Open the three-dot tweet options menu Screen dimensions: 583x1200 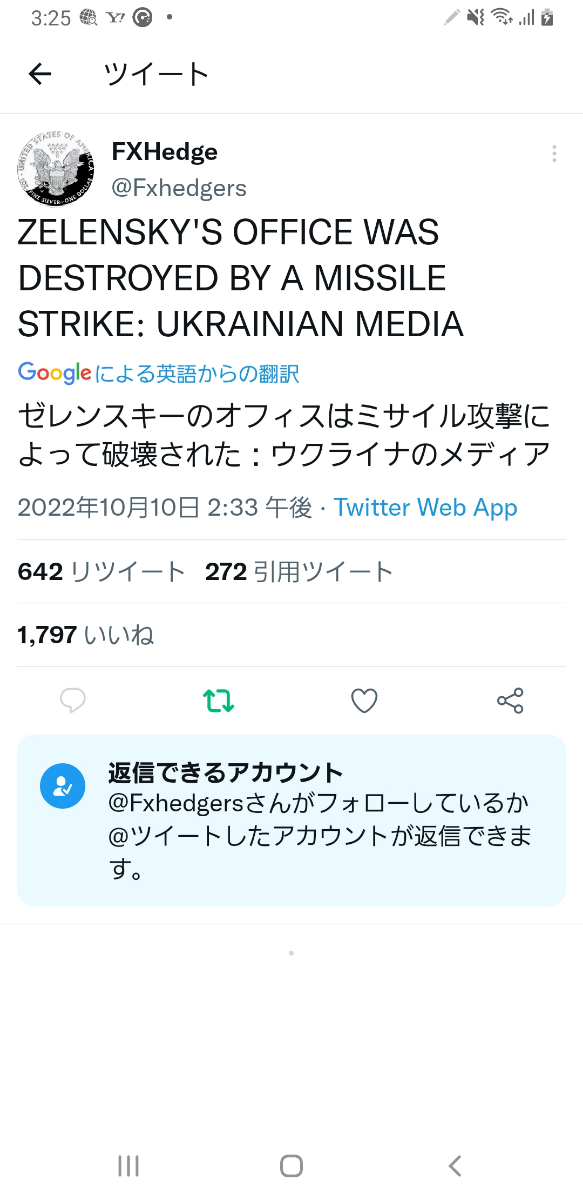pyautogui.click(x=554, y=153)
